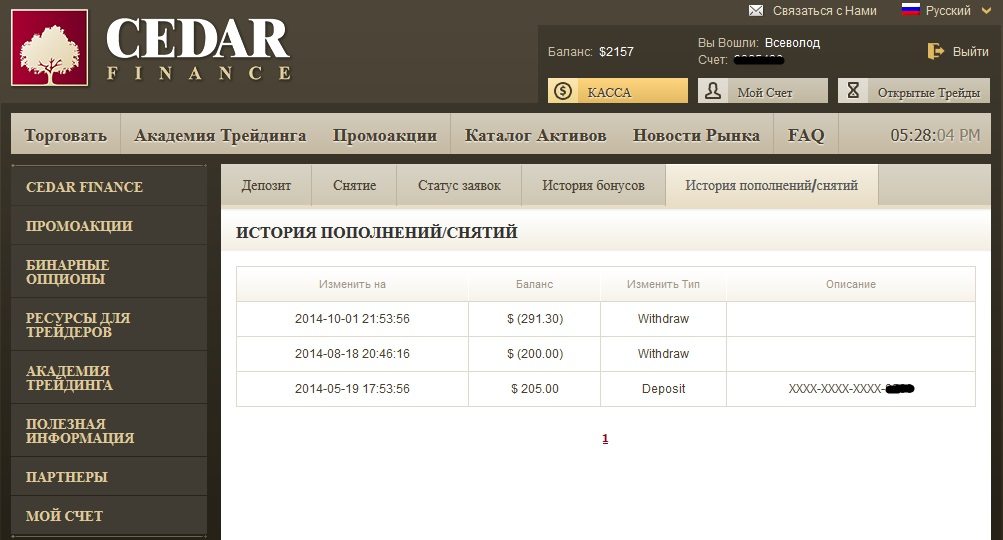Open the Академия Трейдинга top menu item
Screen dimensions: 1003x540
[x=220, y=135]
